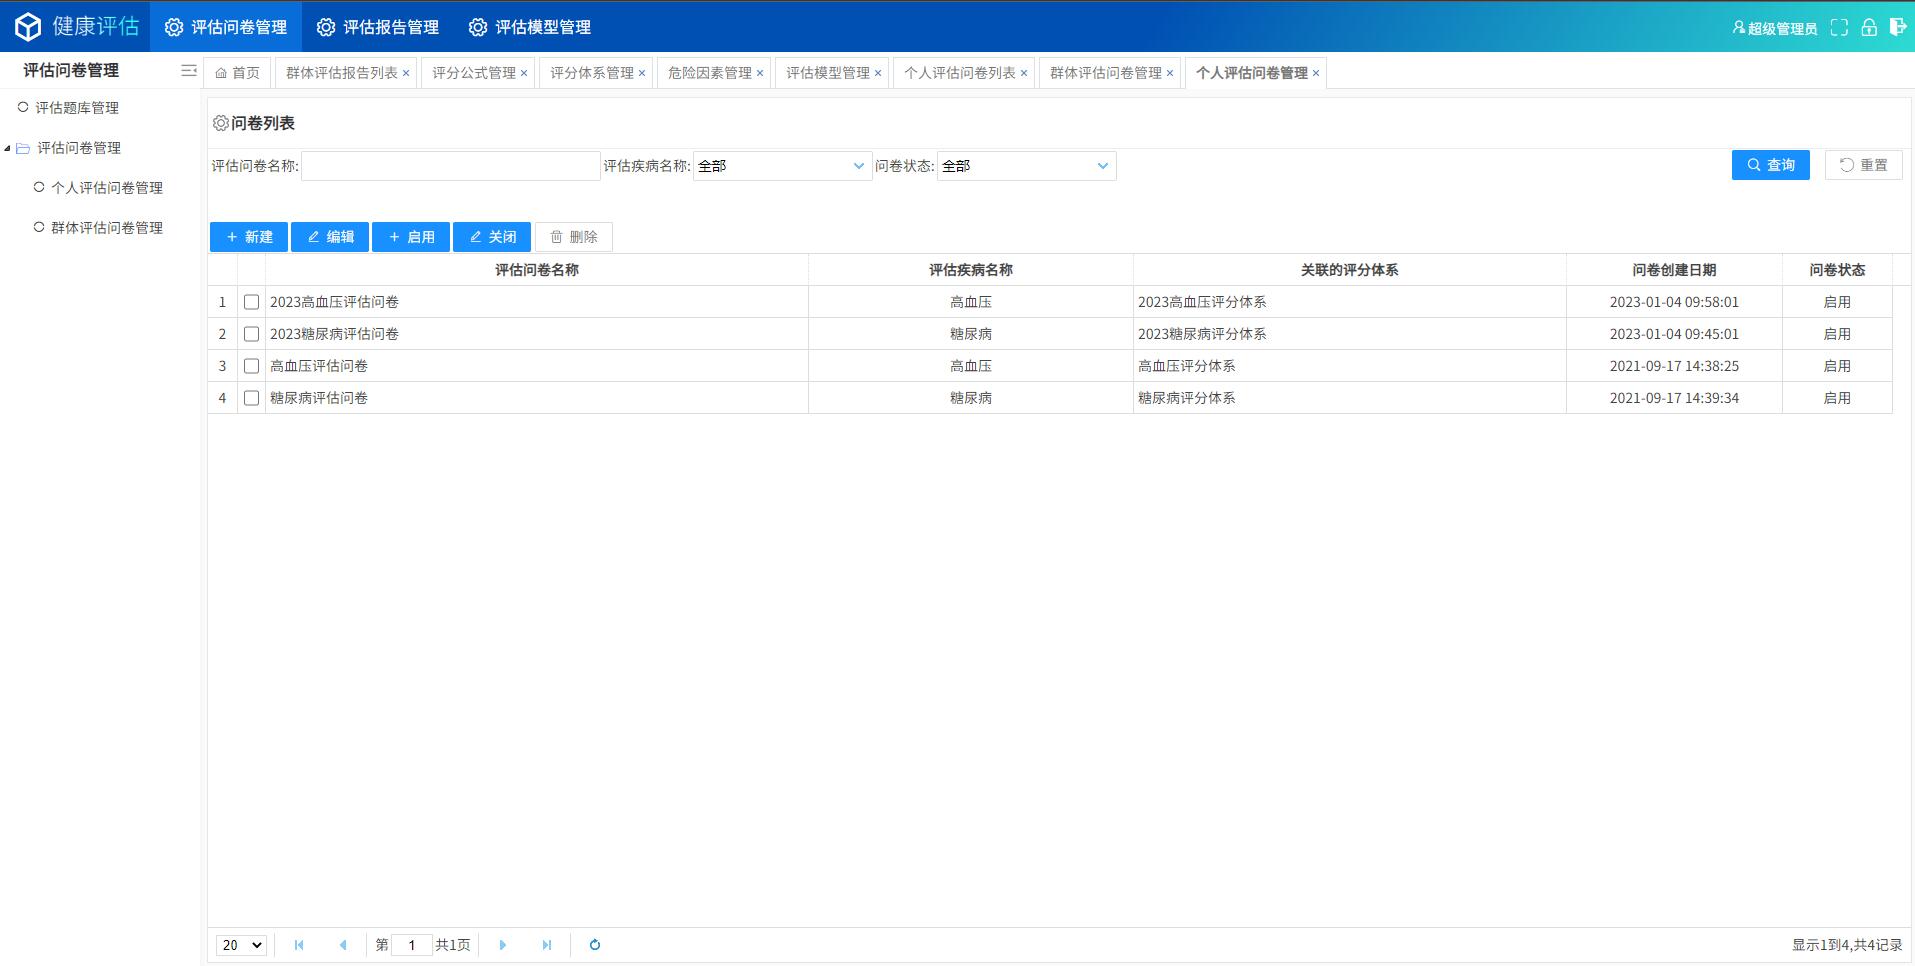Screen dimensions: 1915x966
Task: Click the 关联的评分体系 column header
Action: pos(1349,270)
